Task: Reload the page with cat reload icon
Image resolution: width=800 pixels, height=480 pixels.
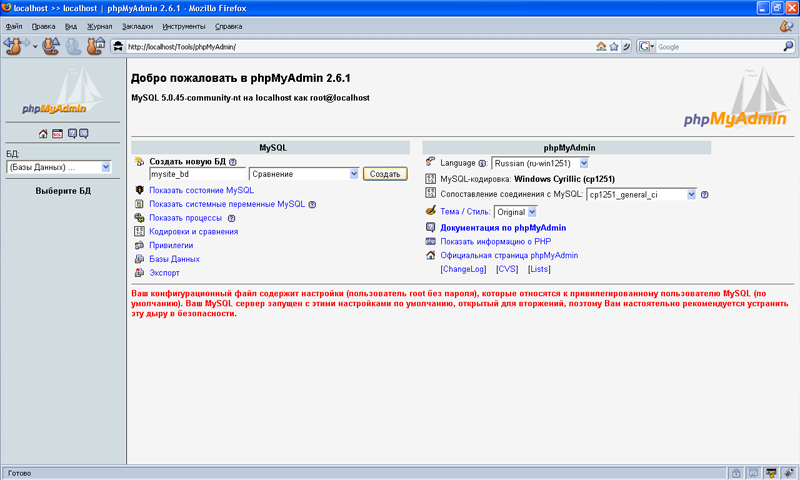Action: click(51, 46)
